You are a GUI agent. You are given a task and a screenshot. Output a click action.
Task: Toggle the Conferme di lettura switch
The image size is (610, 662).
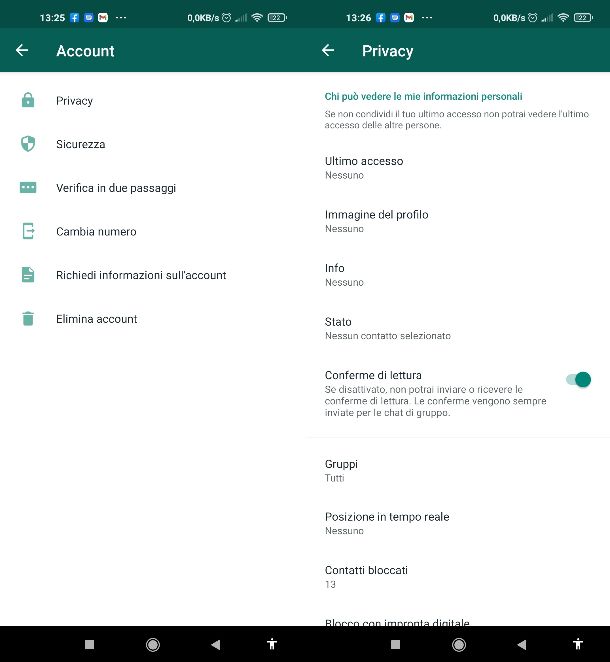[x=578, y=379]
